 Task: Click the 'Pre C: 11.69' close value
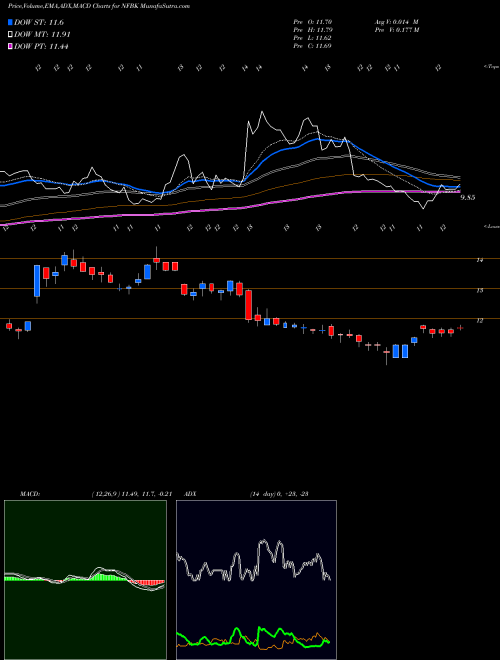313,46
